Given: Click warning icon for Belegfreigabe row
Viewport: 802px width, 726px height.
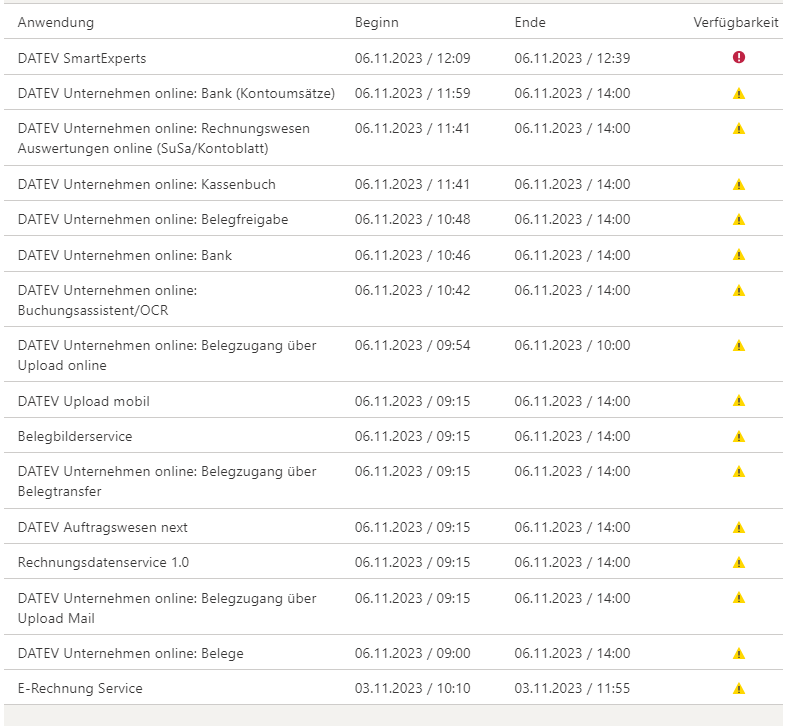Looking at the screenshot, I should pyautogui.click(x=739, y=219).
